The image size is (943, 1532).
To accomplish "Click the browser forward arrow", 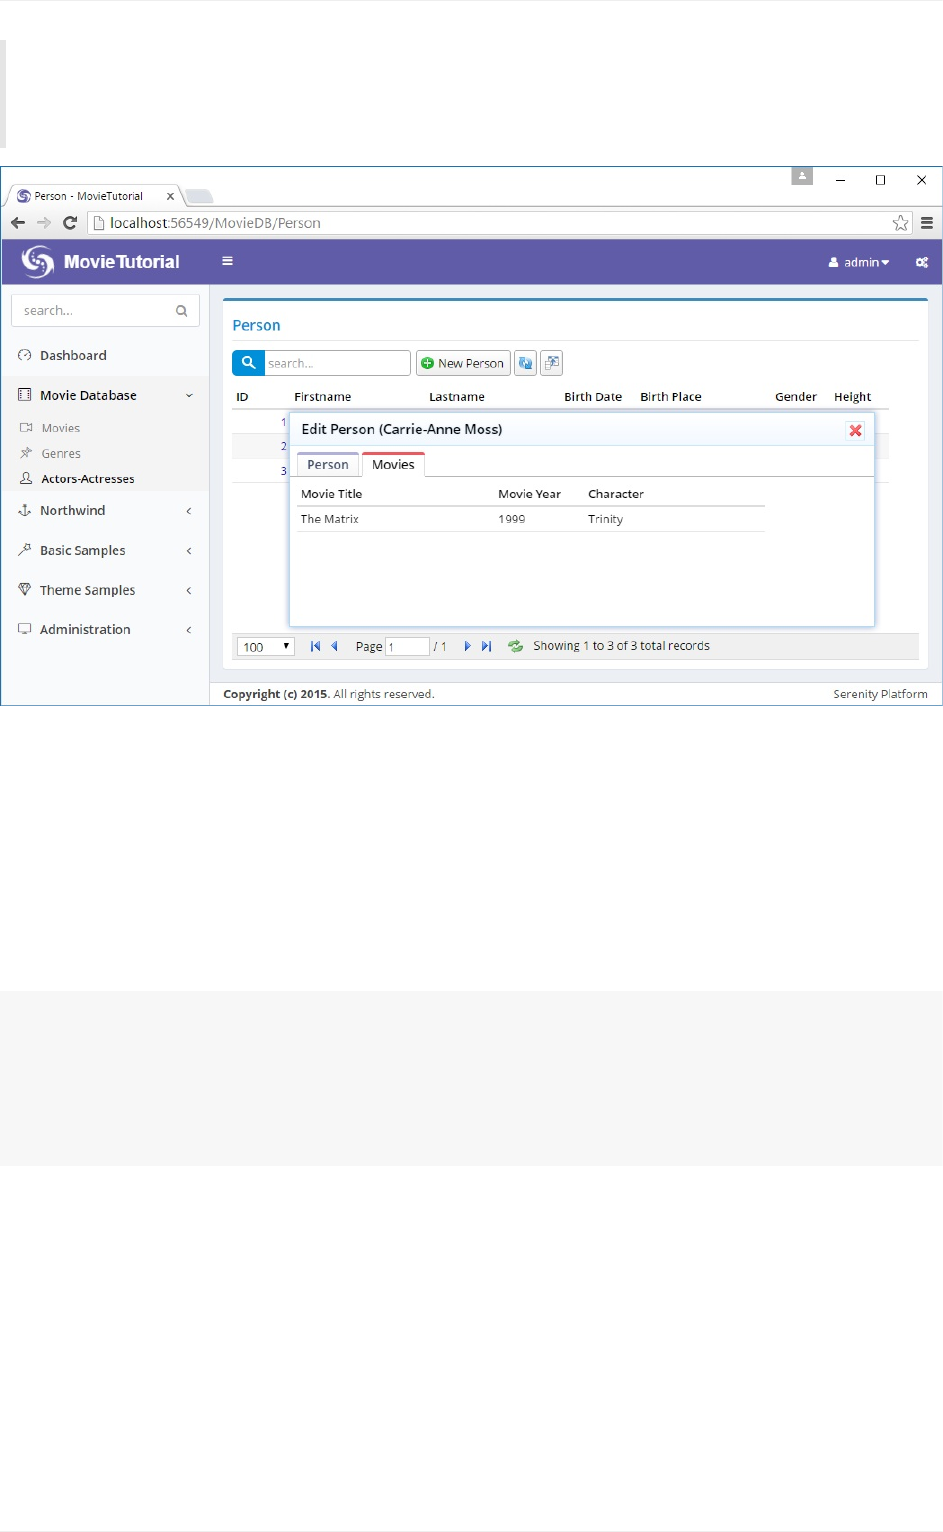I will tap(43, 223).
